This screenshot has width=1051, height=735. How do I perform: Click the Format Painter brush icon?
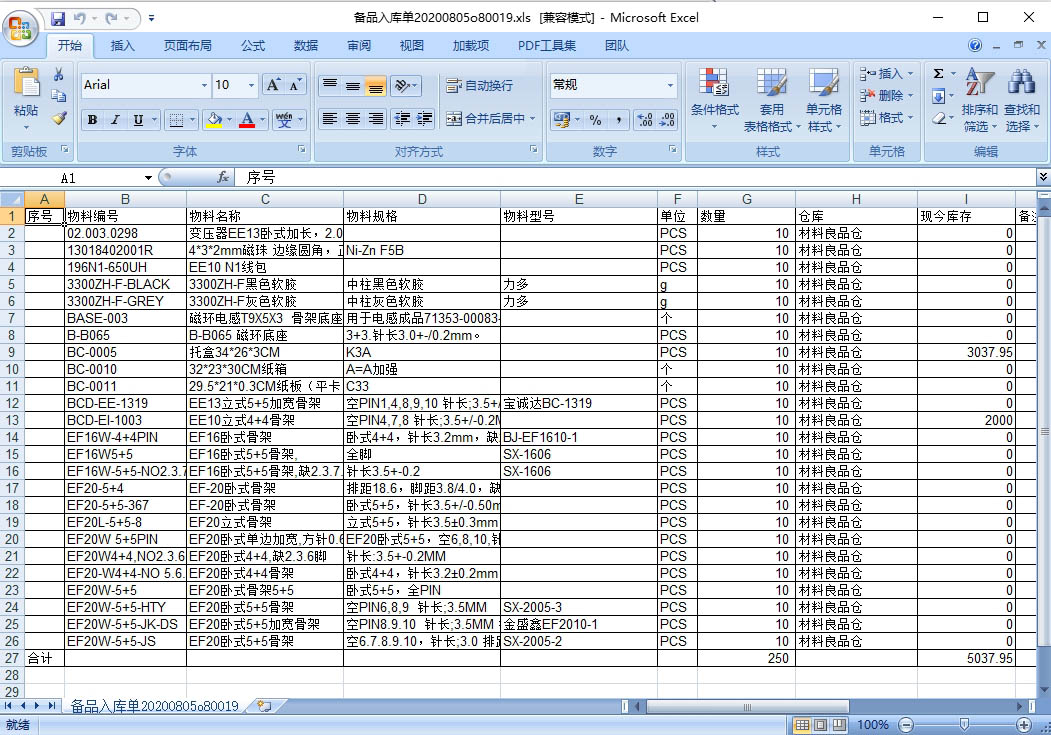(59, 118)
